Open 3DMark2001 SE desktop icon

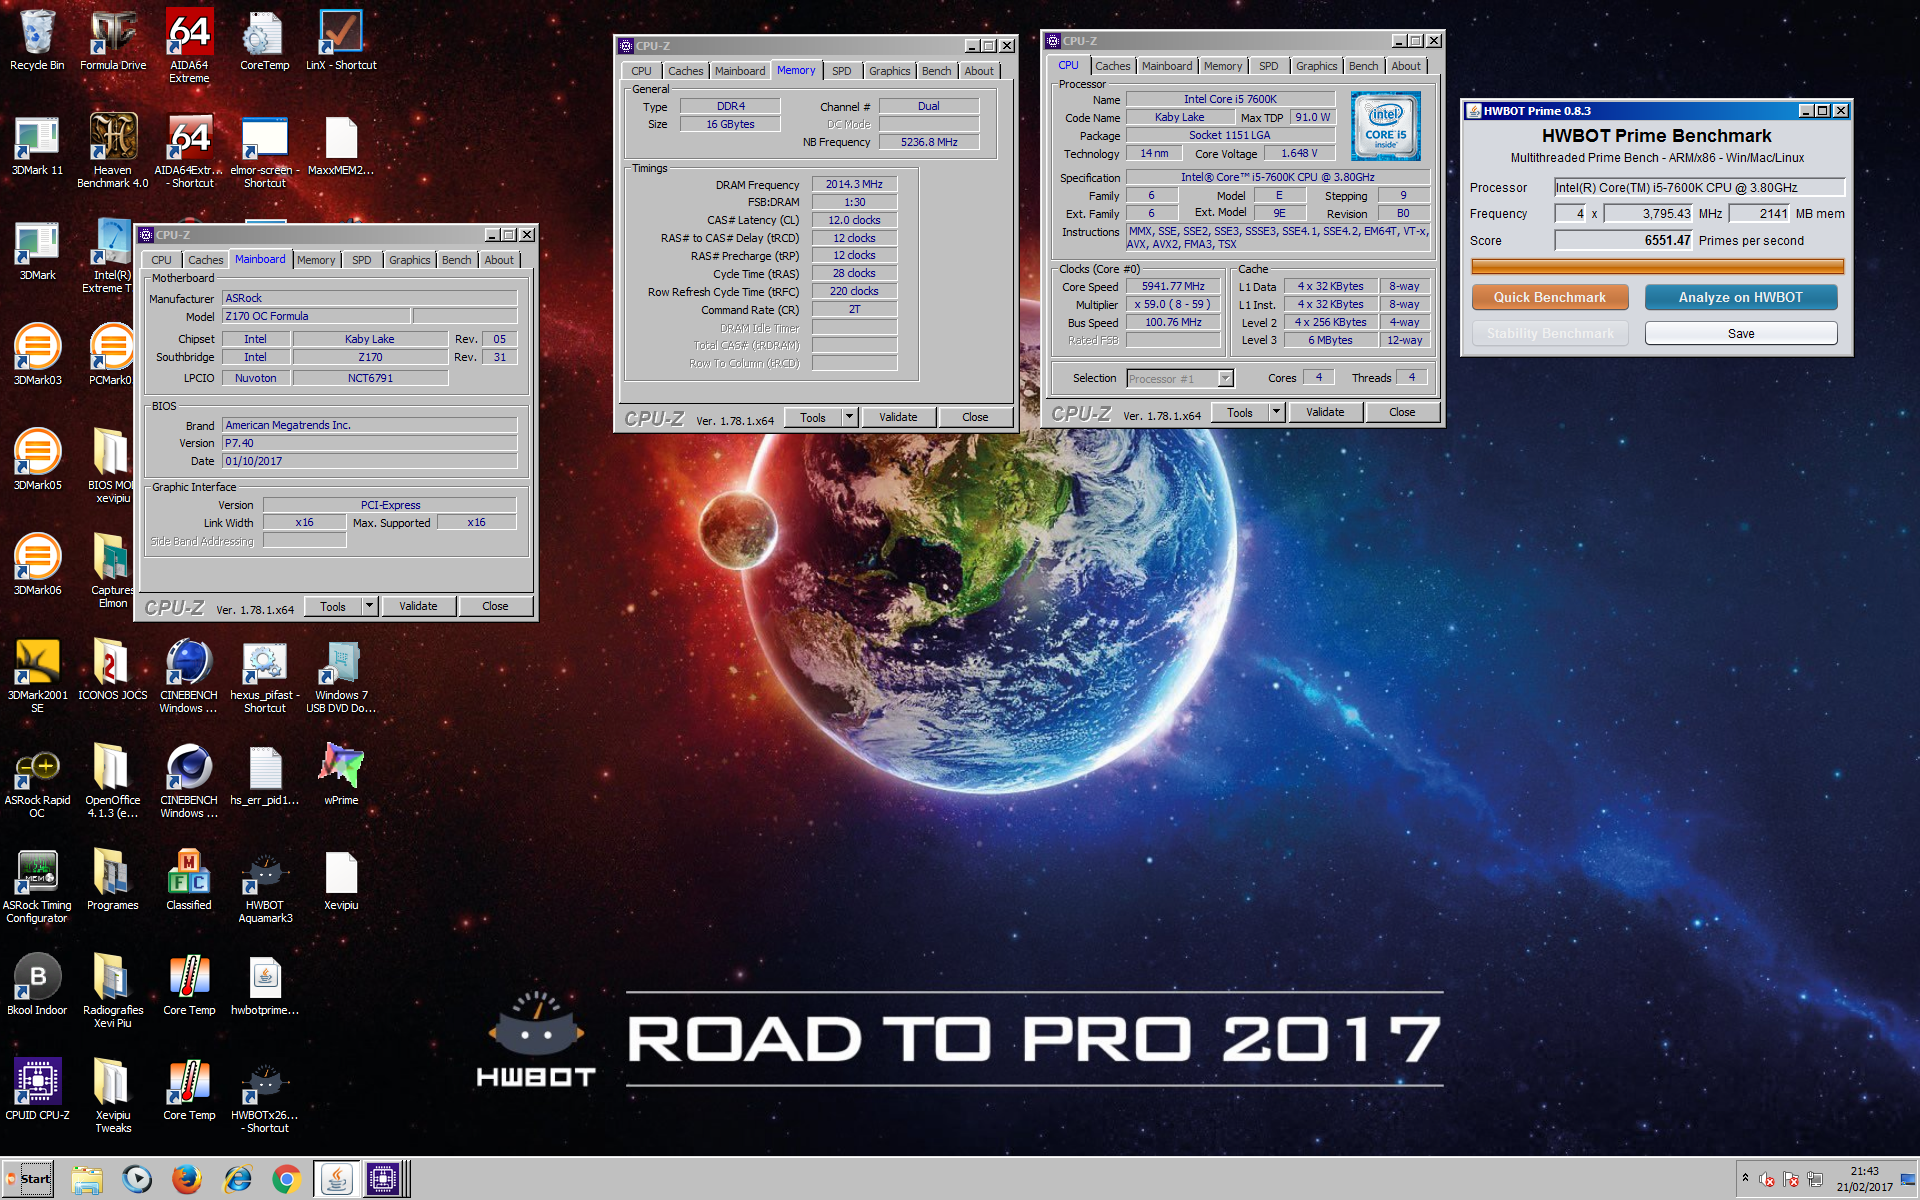pyautogui.click(x=37, y=676)
